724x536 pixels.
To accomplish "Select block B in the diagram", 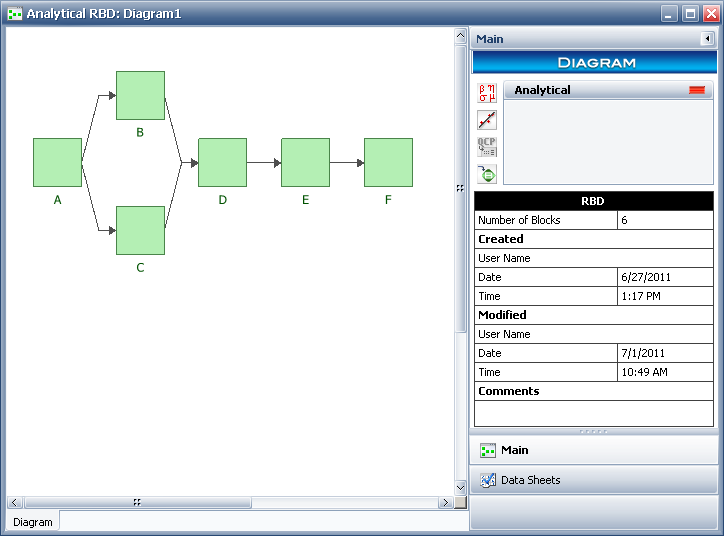I will (x=140, y=95).
